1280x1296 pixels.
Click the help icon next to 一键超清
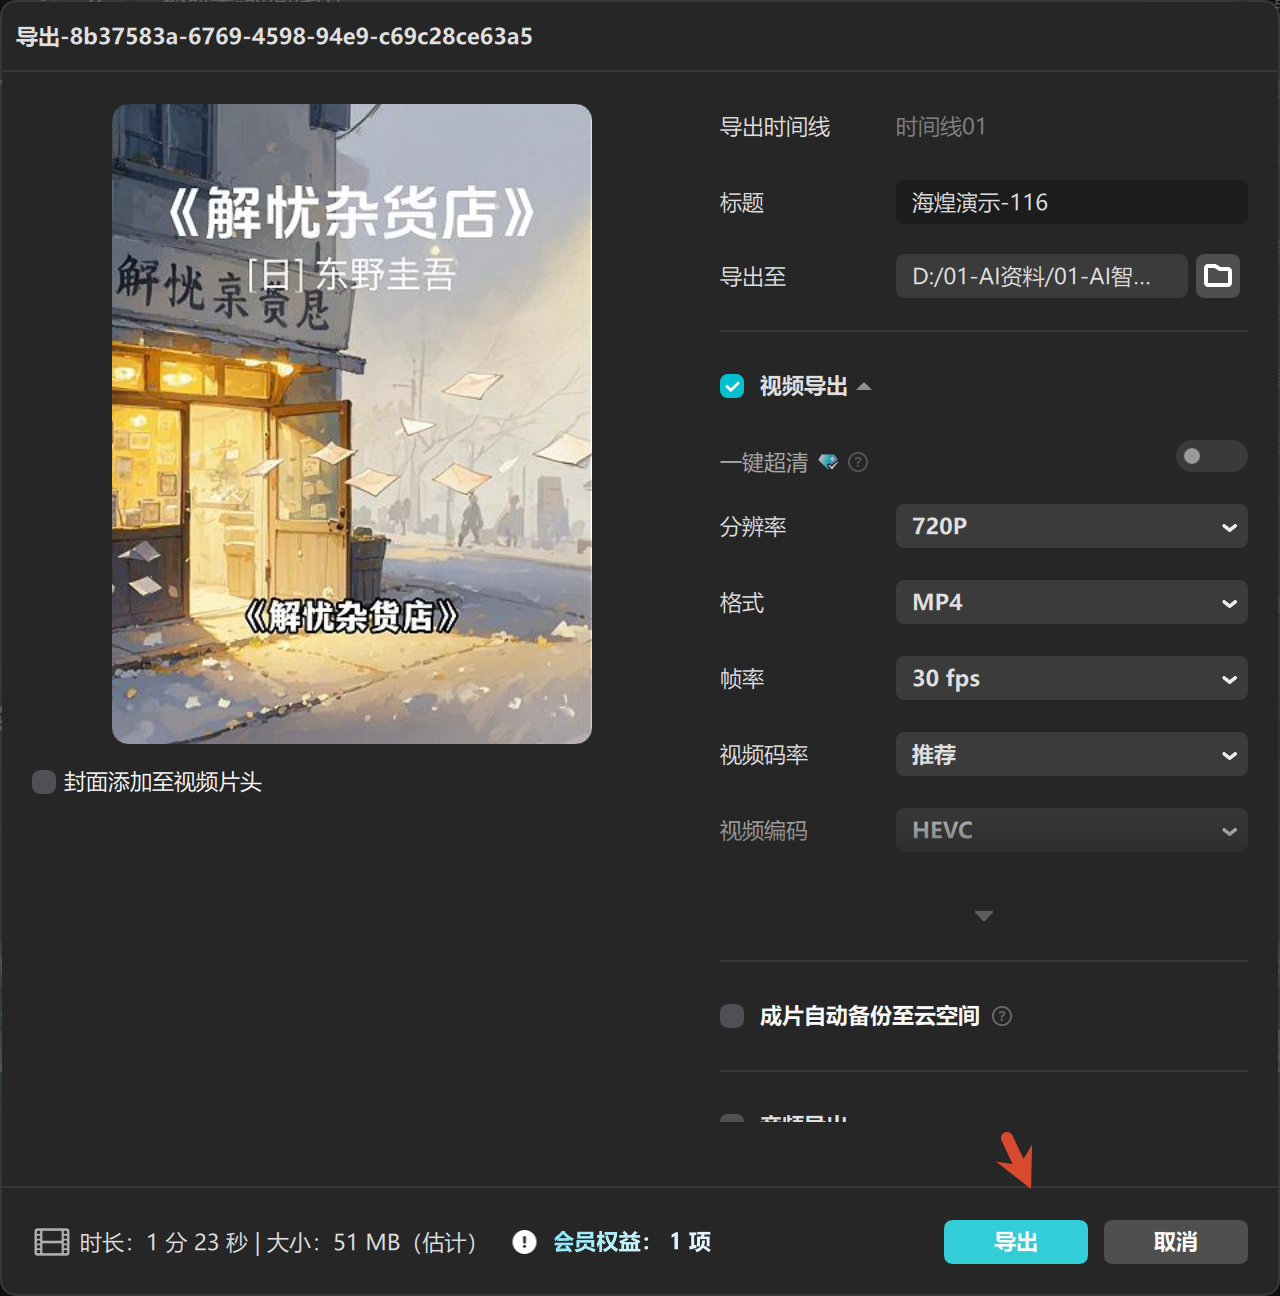click(x=858, y=462)
